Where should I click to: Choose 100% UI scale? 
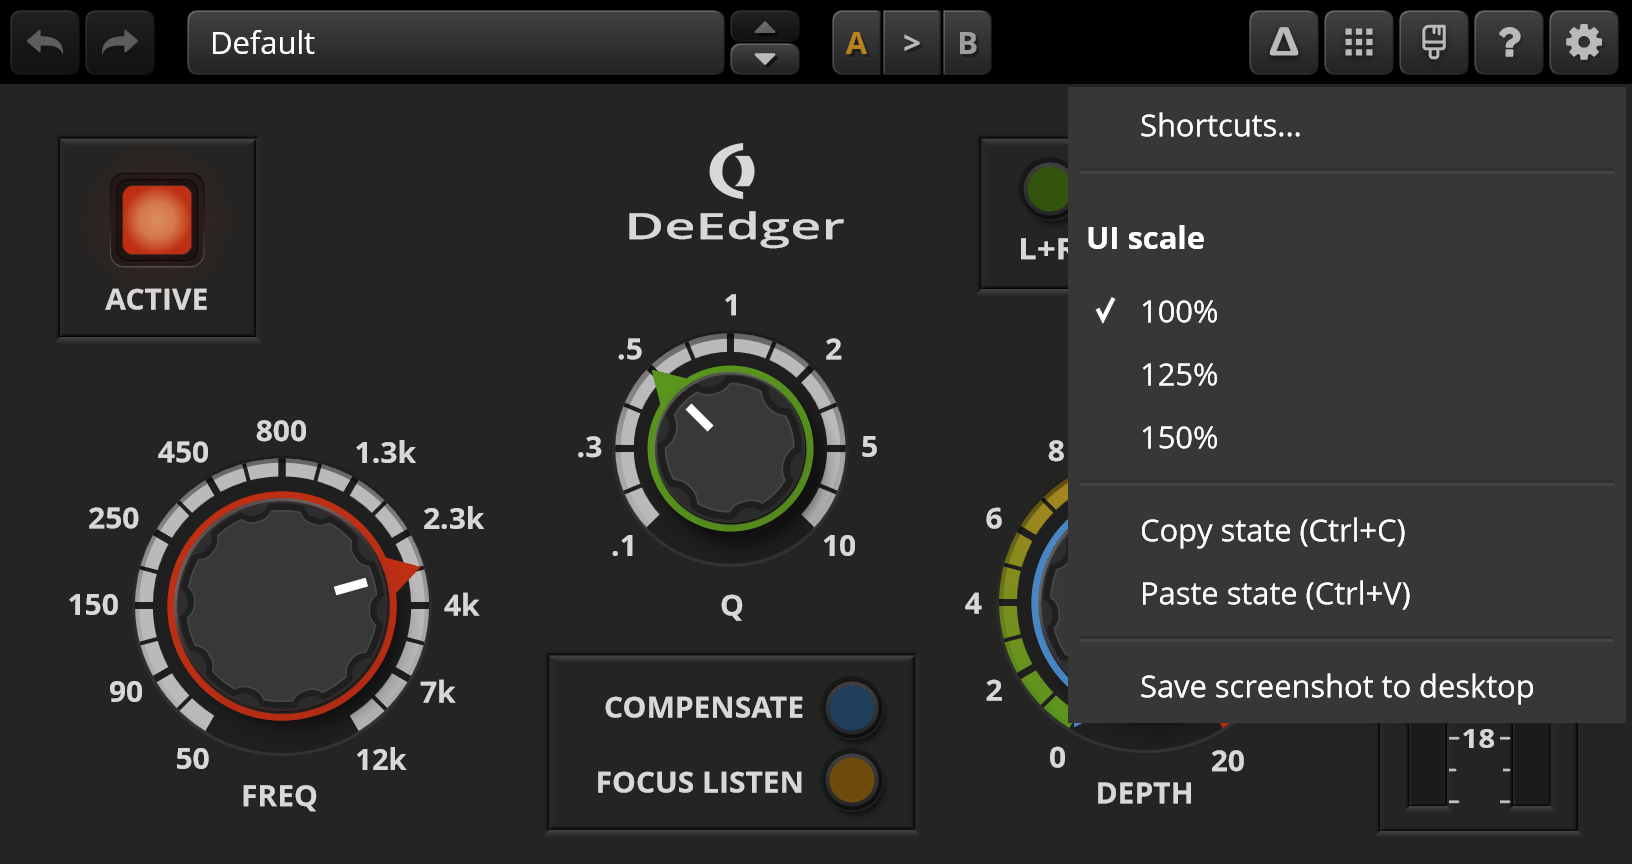coord(1347,312)
